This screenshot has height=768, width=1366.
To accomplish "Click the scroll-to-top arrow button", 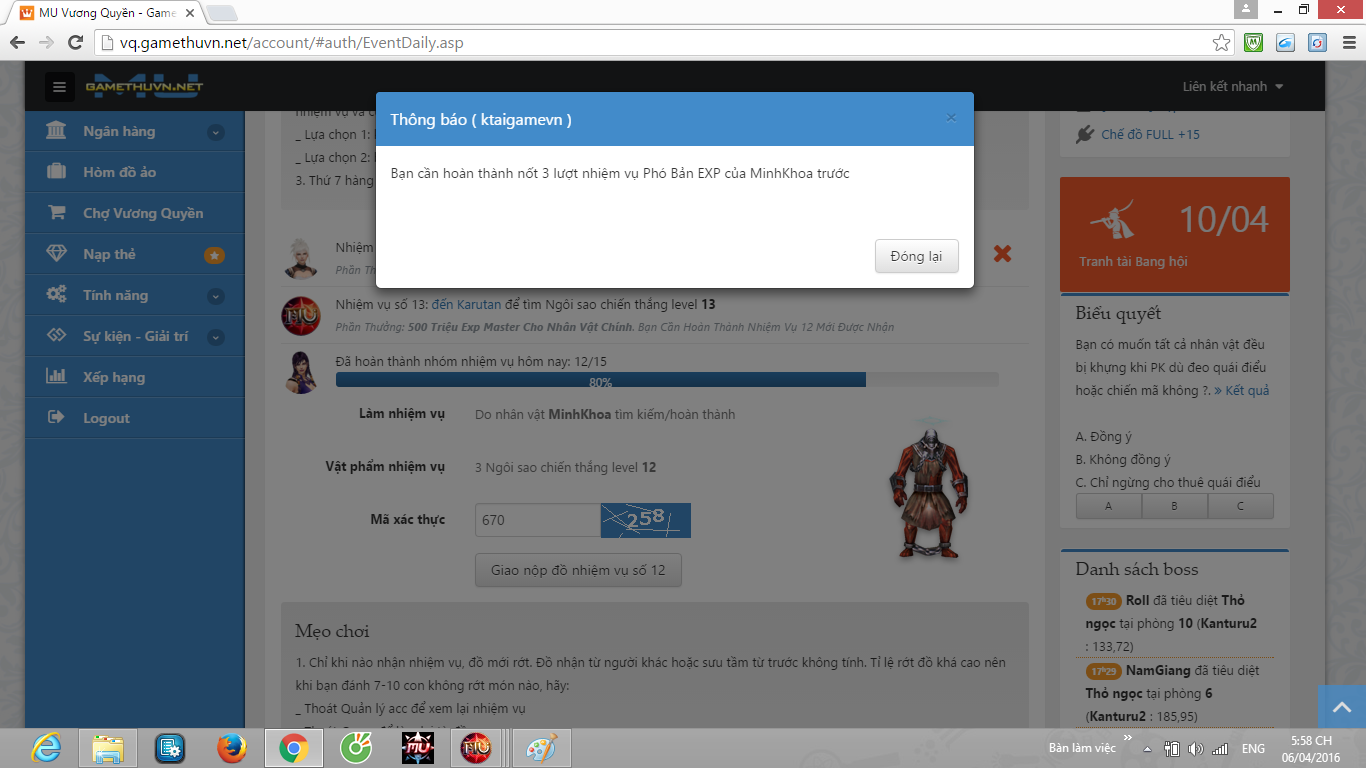I will tap(1341, 707).
